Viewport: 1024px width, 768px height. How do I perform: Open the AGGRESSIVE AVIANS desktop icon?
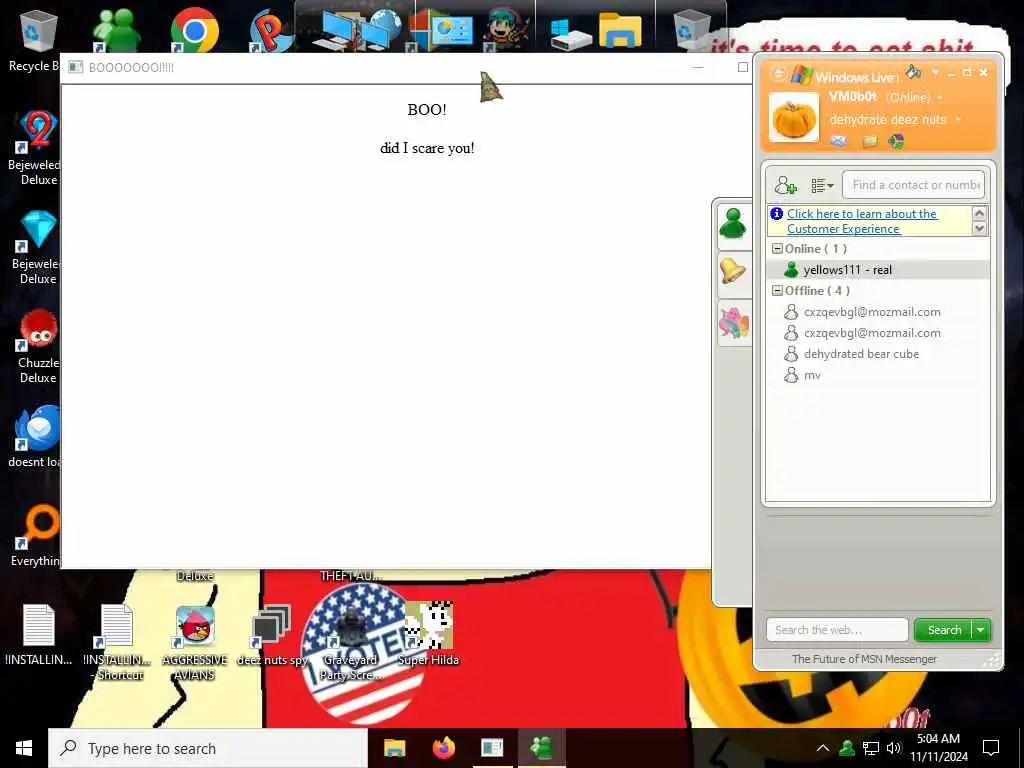[x=195, y=643]
